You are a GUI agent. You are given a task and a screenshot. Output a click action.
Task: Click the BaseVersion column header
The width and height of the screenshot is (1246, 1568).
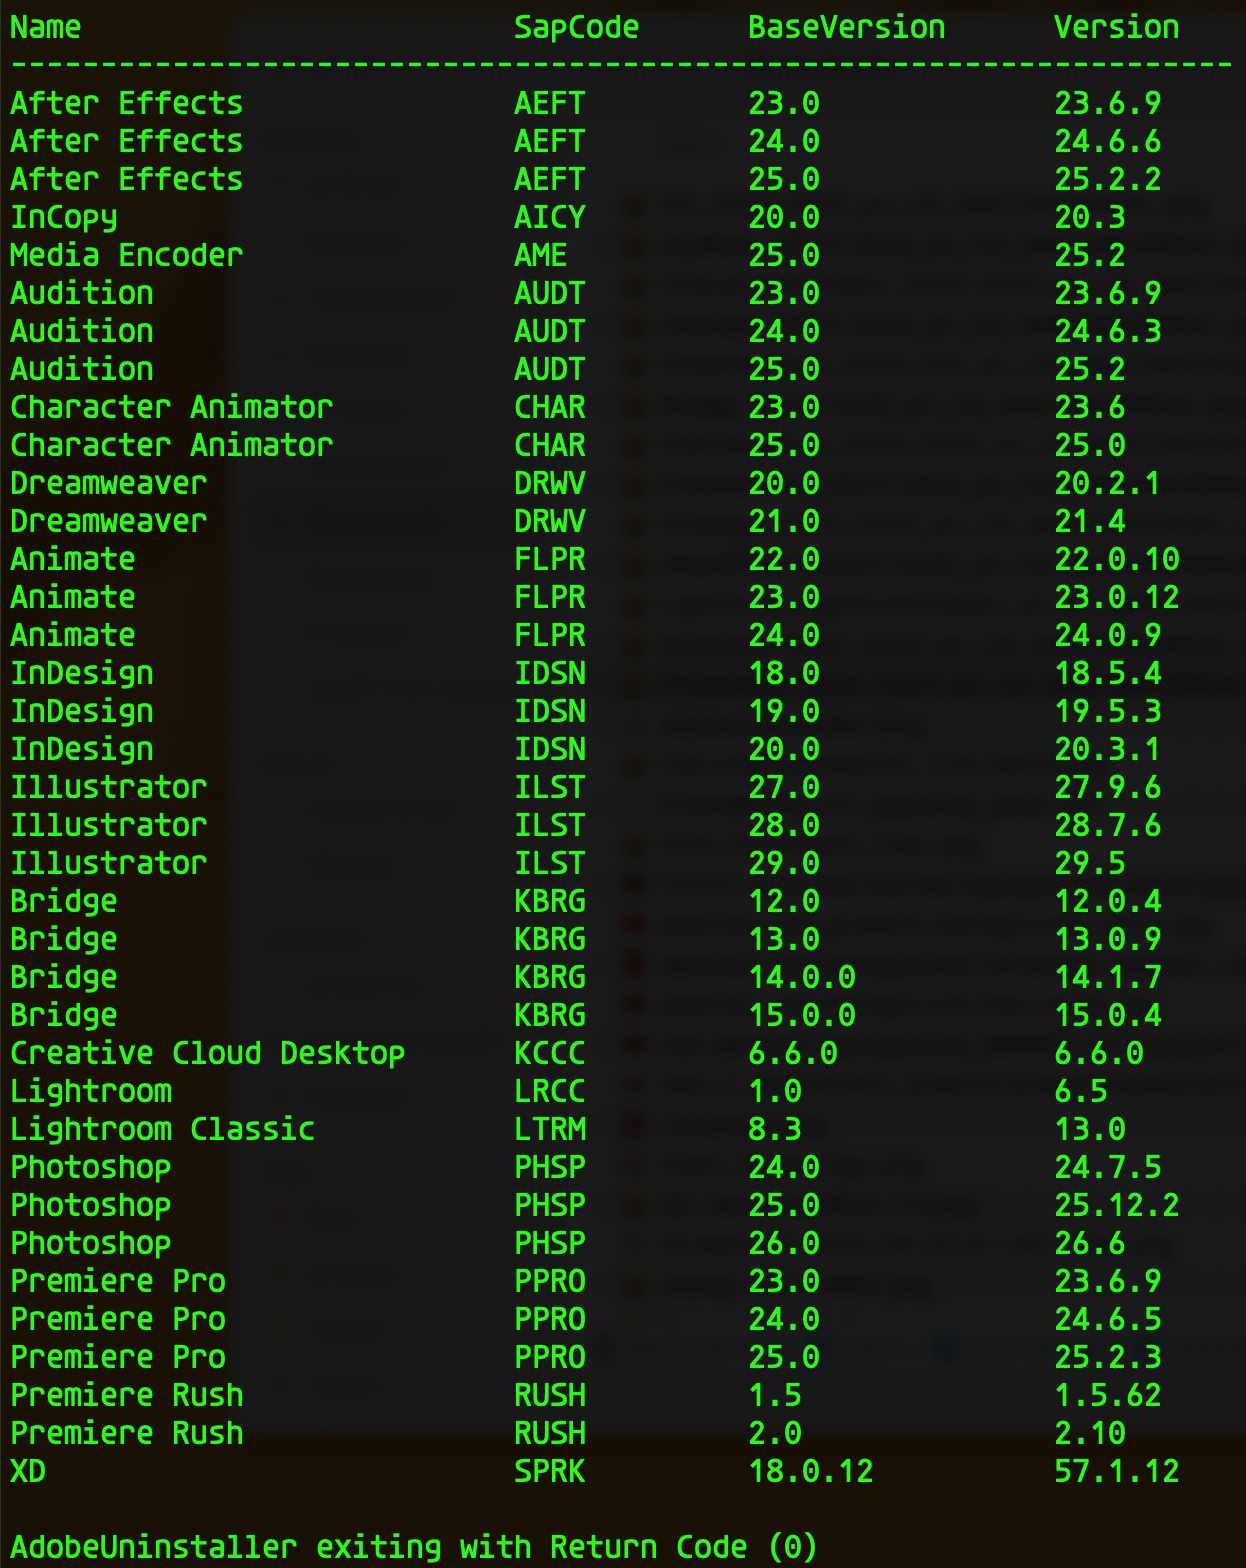pos(846,27)
